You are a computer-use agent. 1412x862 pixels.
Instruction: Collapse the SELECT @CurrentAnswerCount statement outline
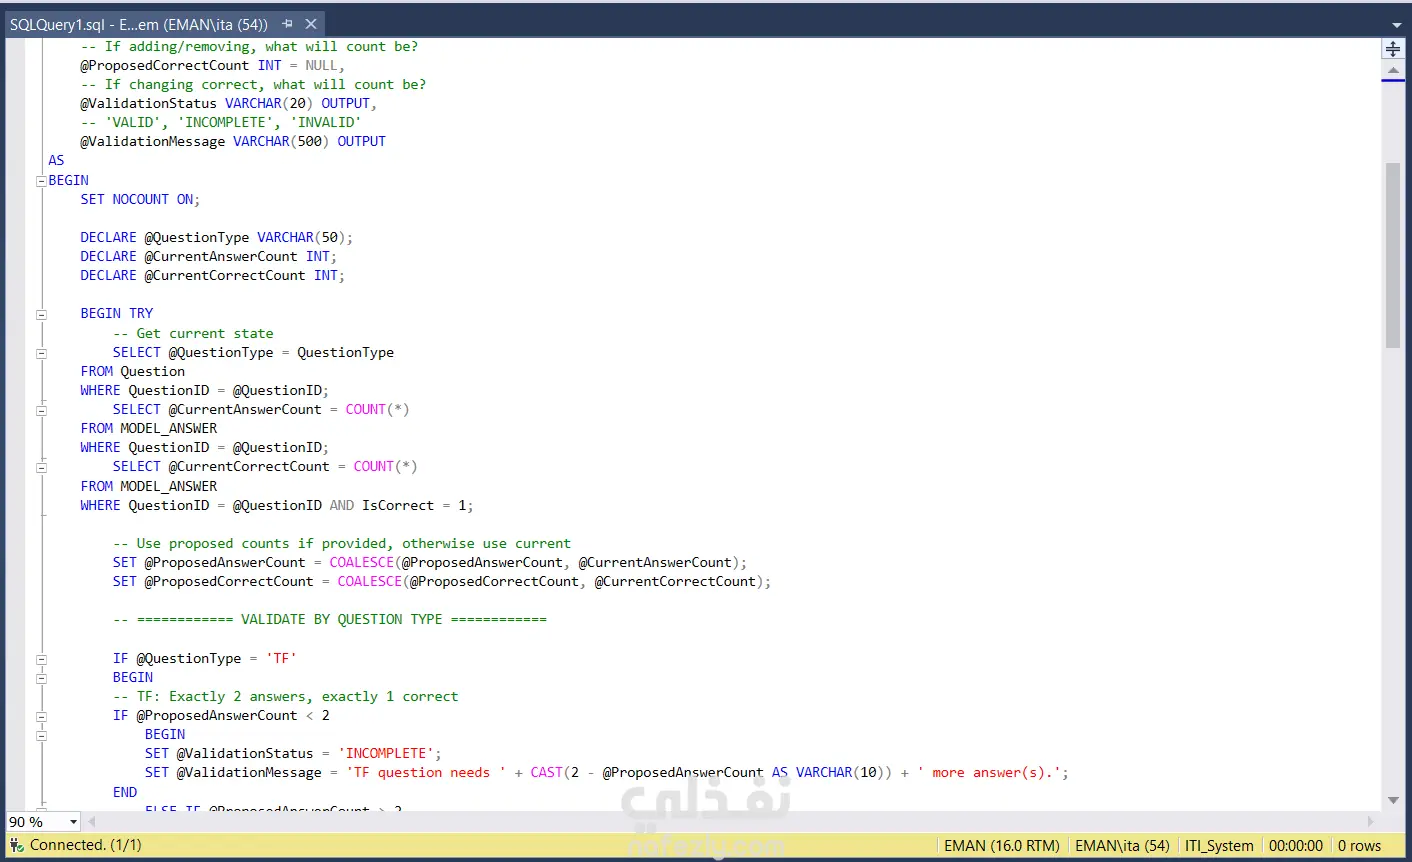point(41,410)
